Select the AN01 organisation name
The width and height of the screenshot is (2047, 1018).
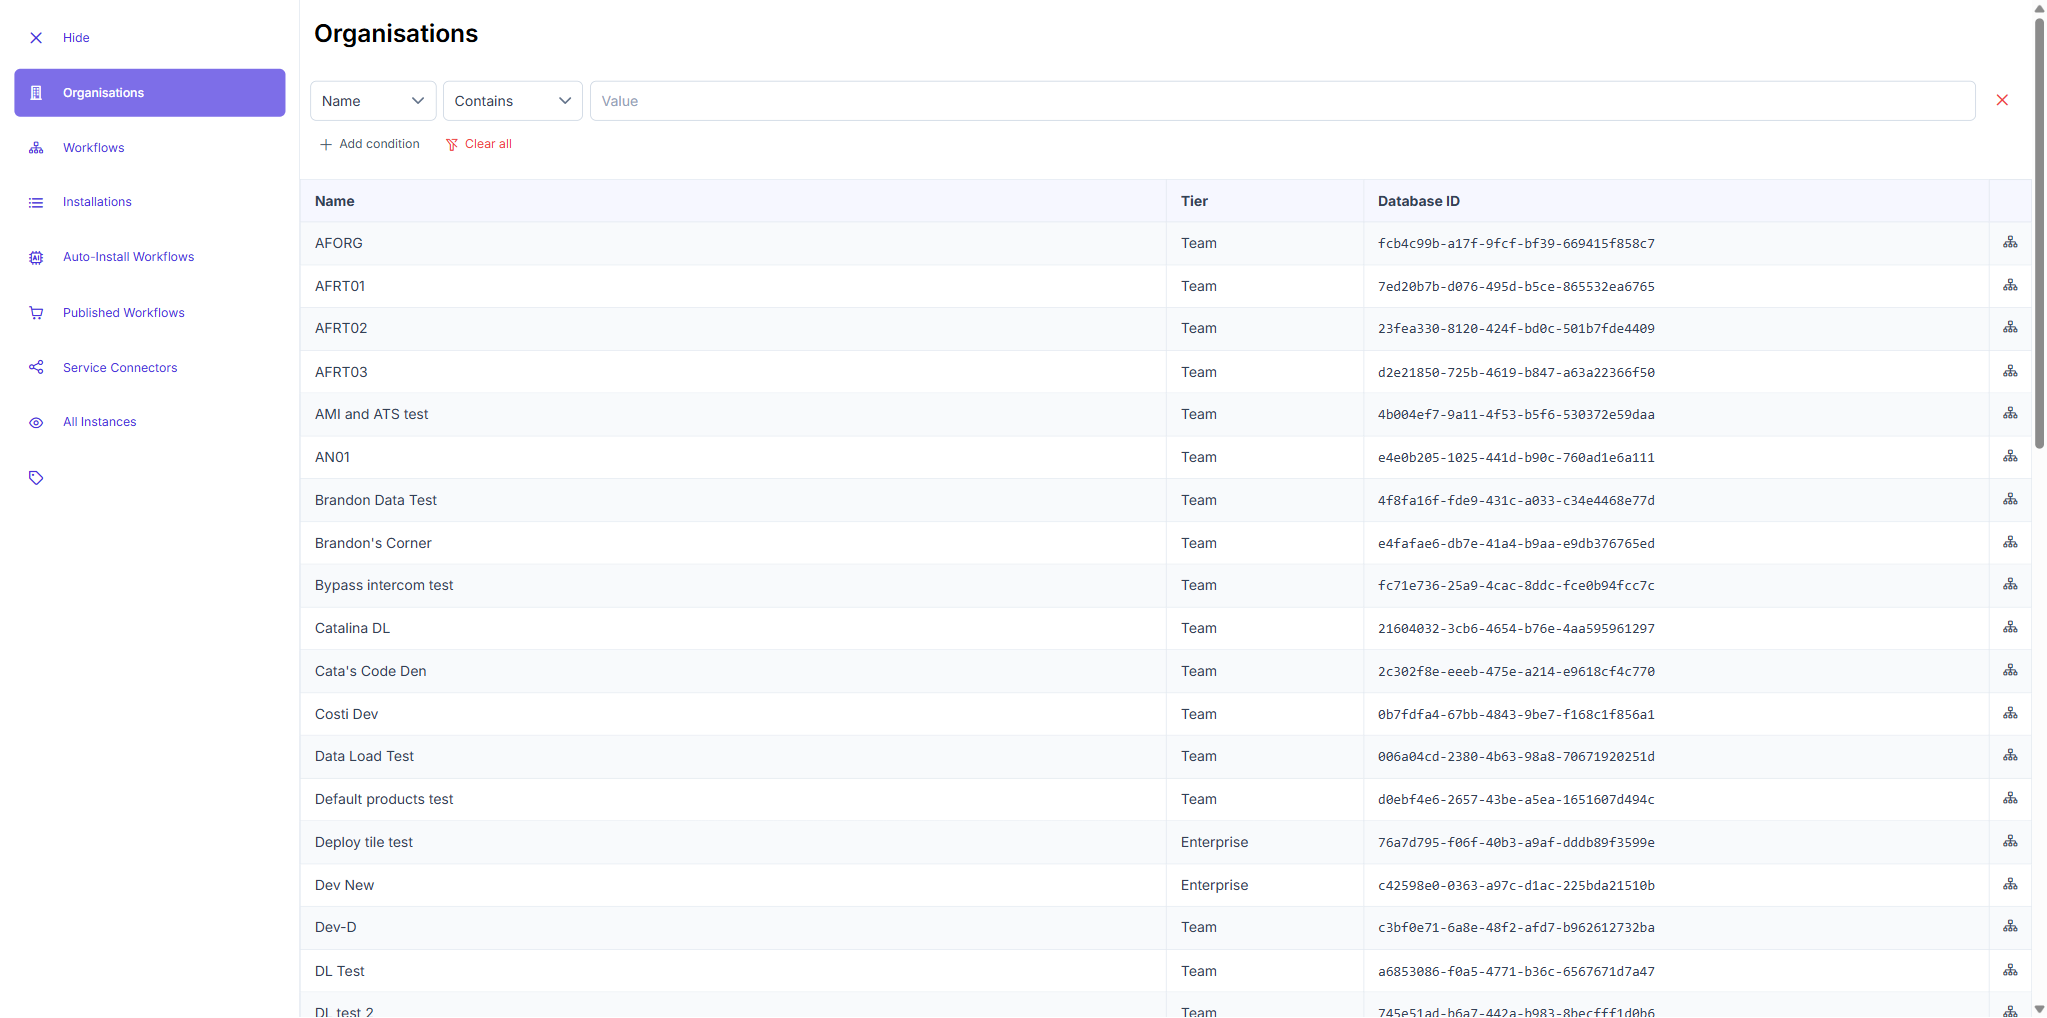[x=333, y=457]
